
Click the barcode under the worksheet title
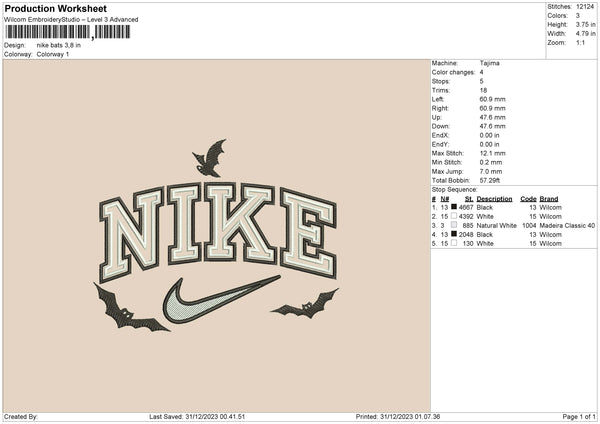click(68, 32)
